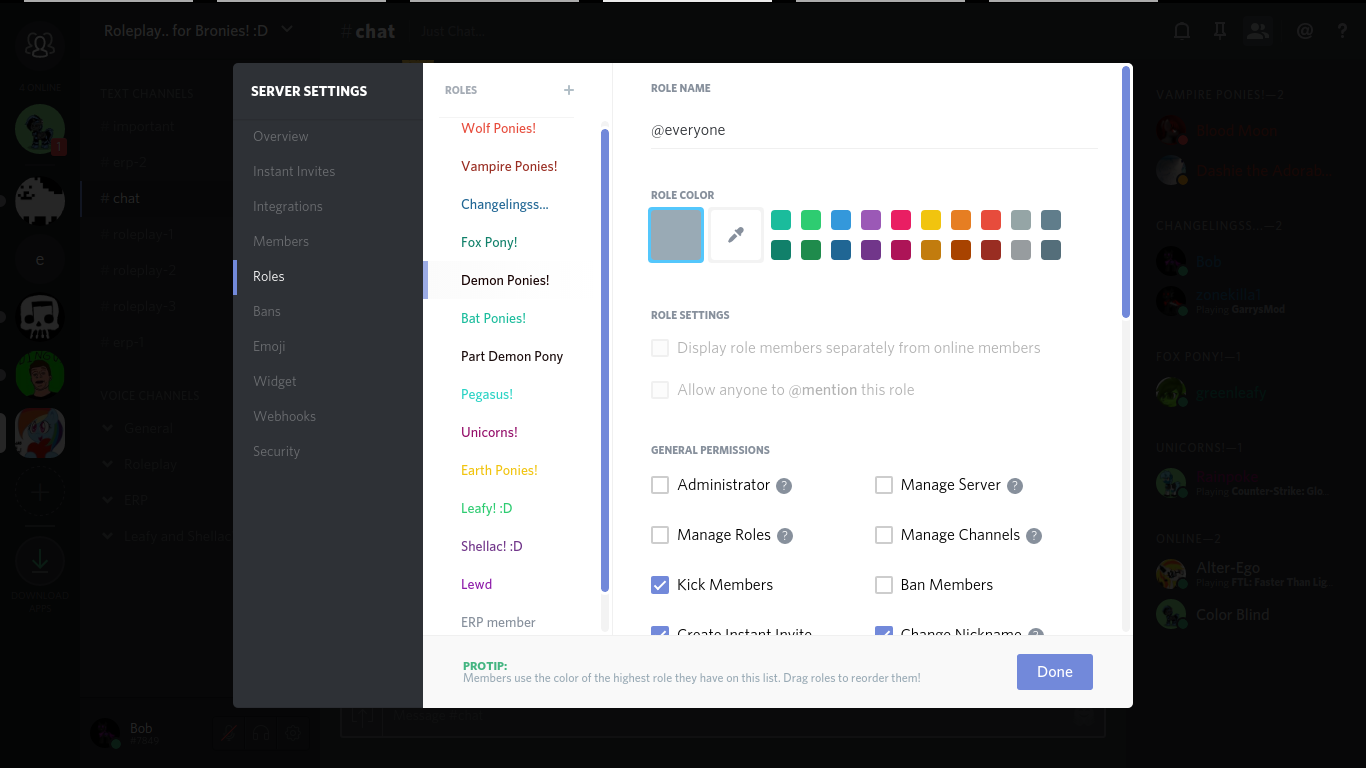Open the custom color eyedropper picker

point(736,235)
